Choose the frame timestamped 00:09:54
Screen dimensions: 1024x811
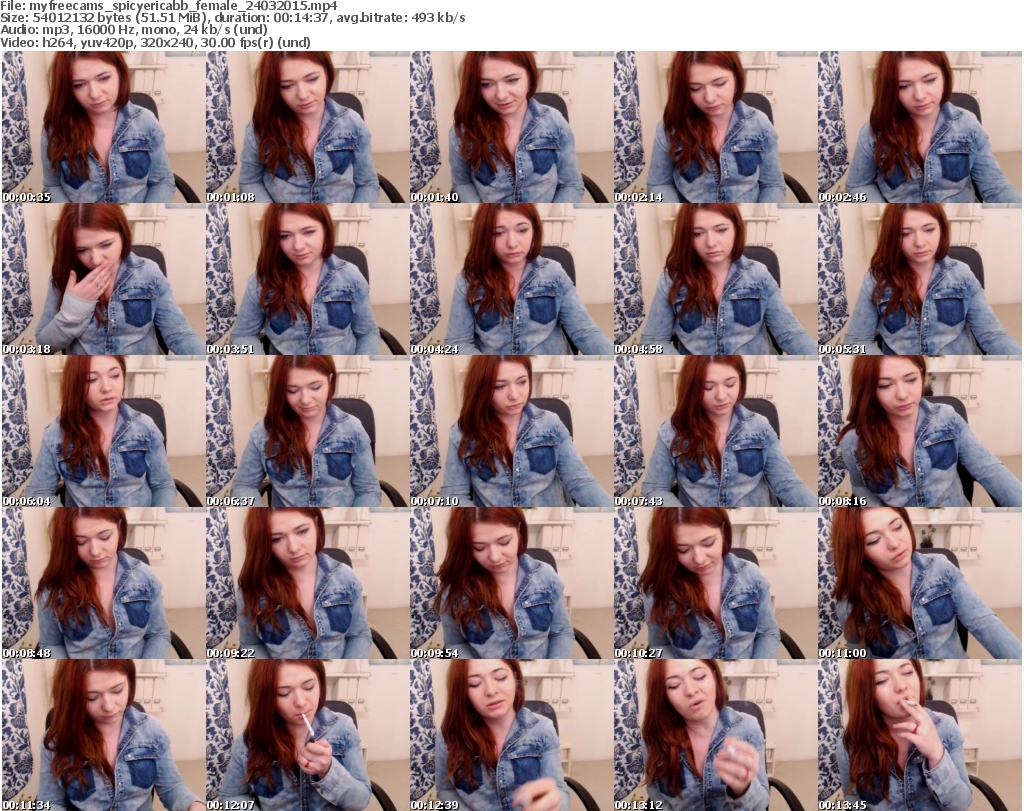click(511, 583)
